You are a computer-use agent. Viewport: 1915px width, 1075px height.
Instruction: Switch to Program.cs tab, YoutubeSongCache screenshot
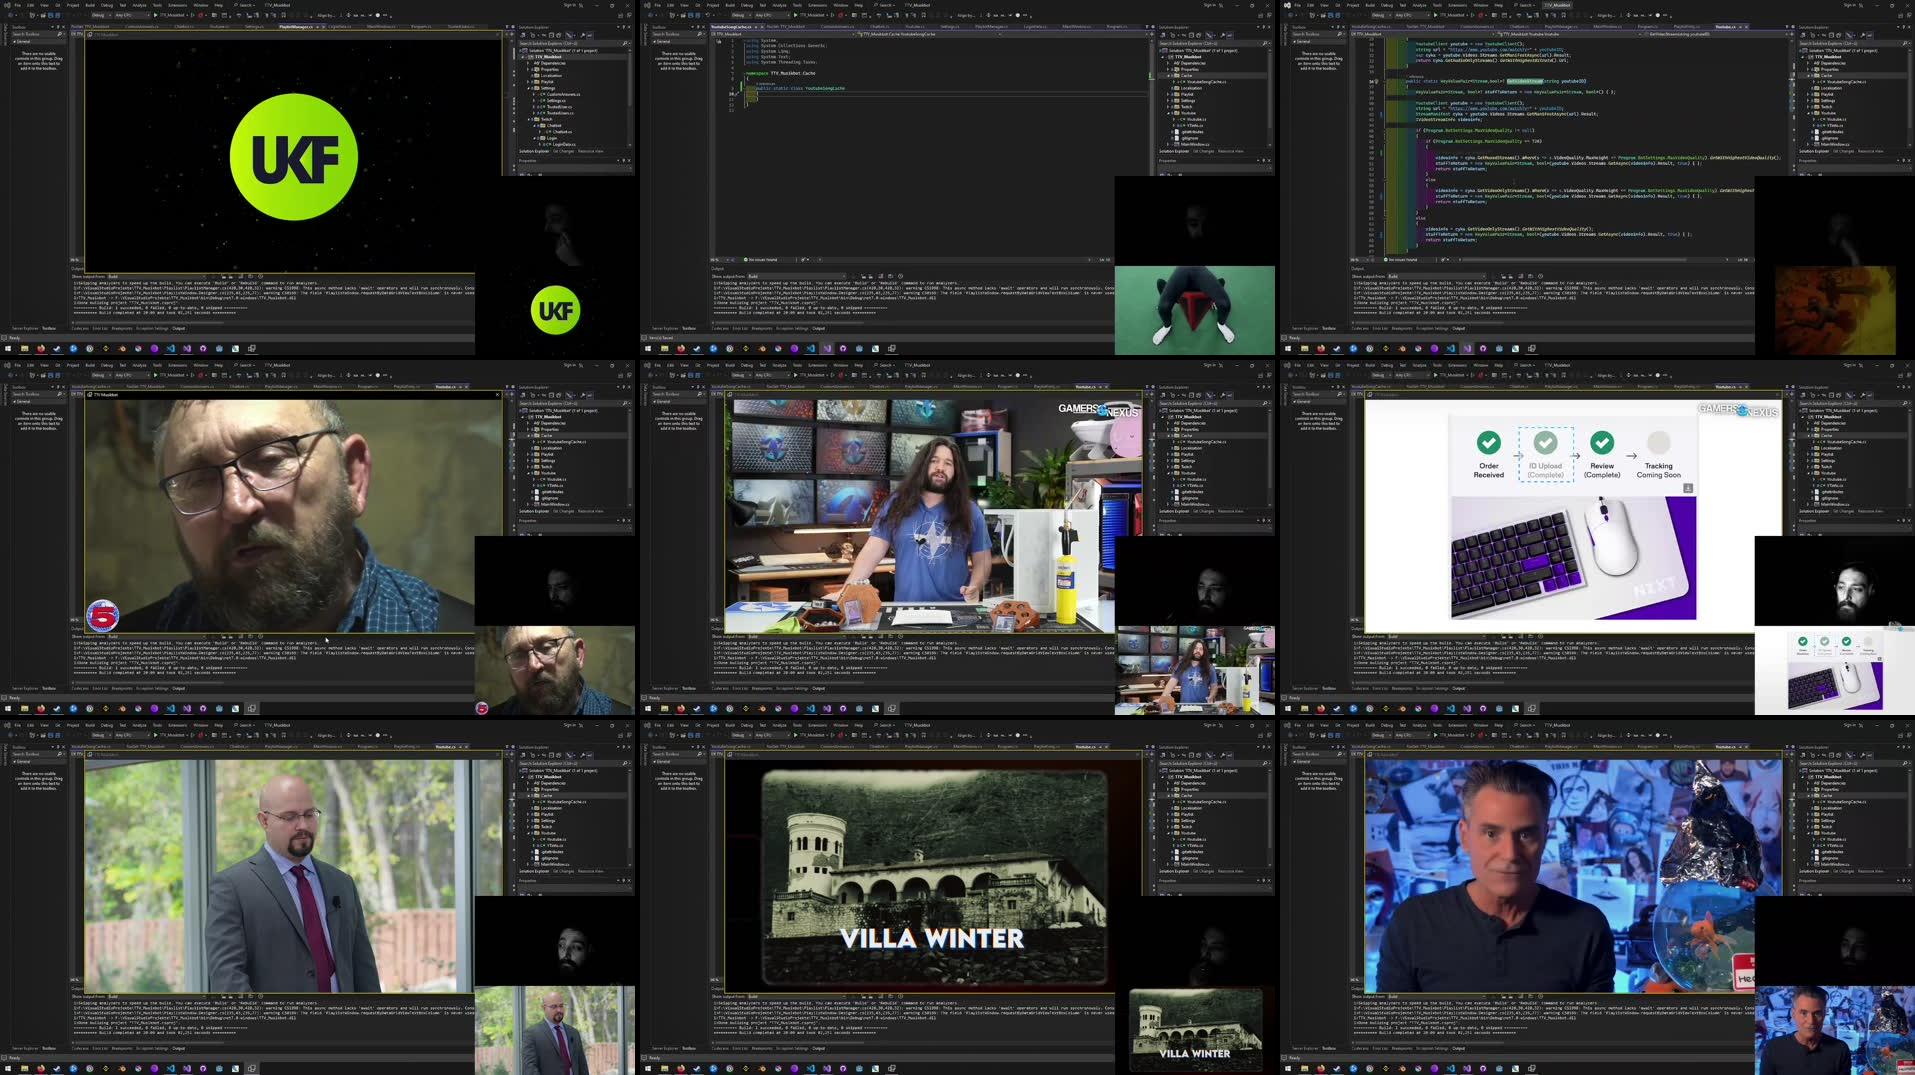tap(1117, 27)
